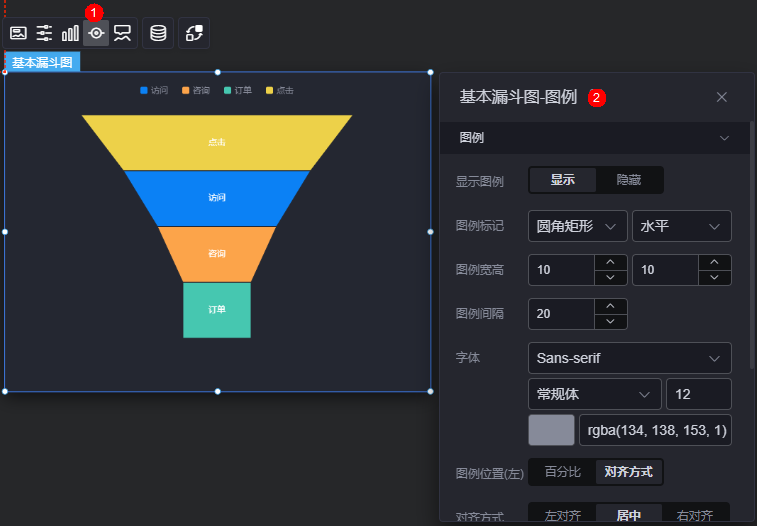The height and width of the screenshot is (526, 757).
Task: Choose 右对齐 alignment
Action: [695, 515]
